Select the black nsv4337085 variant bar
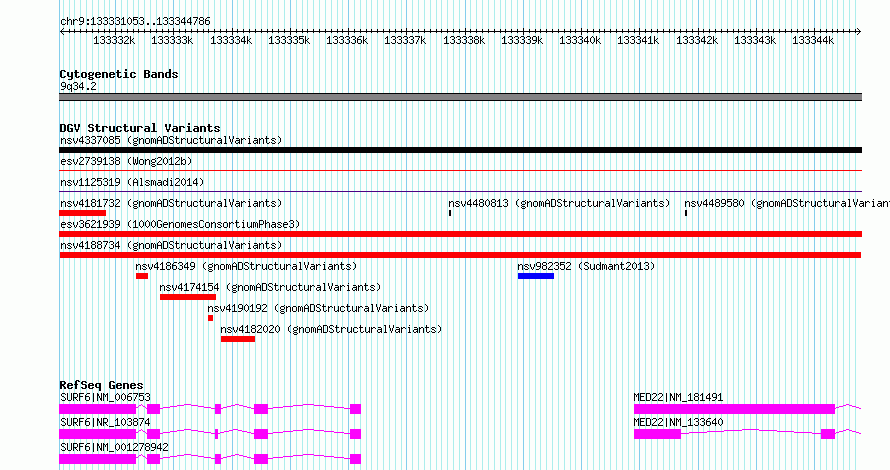This screenshot has width=890, height=470. (460, 150)
